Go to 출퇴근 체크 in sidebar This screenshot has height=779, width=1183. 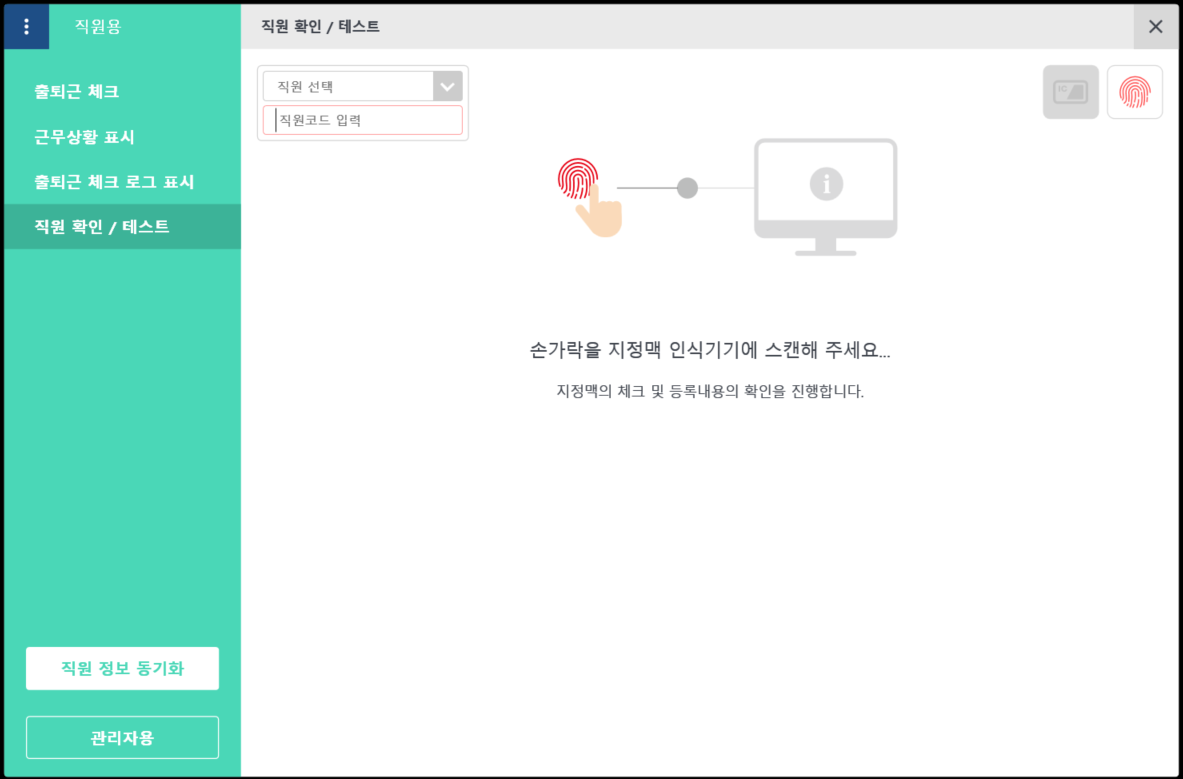click(77, 92)
